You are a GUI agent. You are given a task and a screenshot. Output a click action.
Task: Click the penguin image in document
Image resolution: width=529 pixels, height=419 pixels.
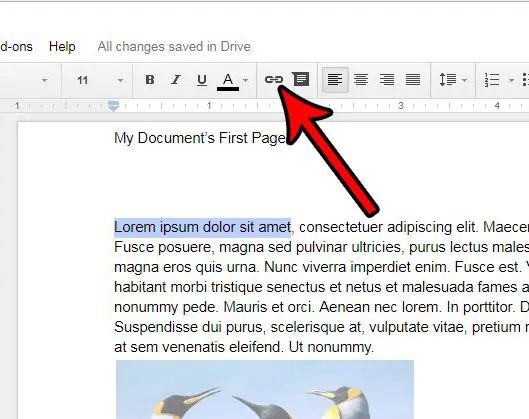pyautogui.click(x=265, y=390)
